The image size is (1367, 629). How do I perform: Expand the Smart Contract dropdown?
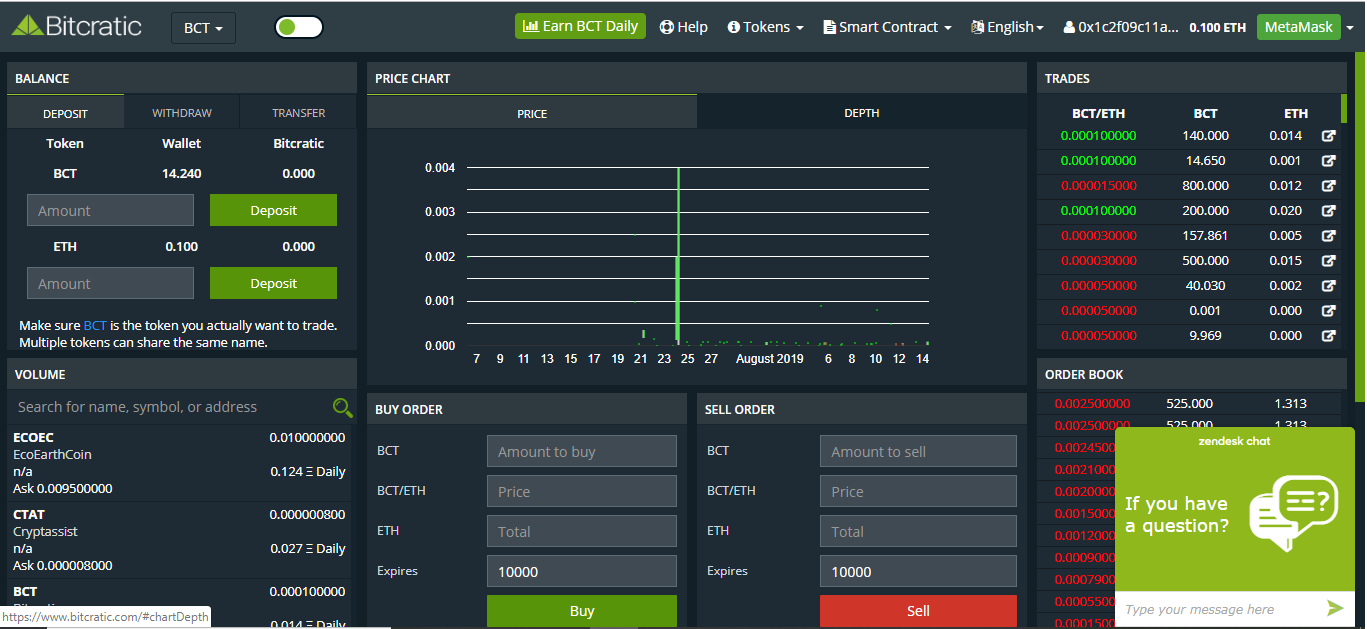click(x=887, y=27)
